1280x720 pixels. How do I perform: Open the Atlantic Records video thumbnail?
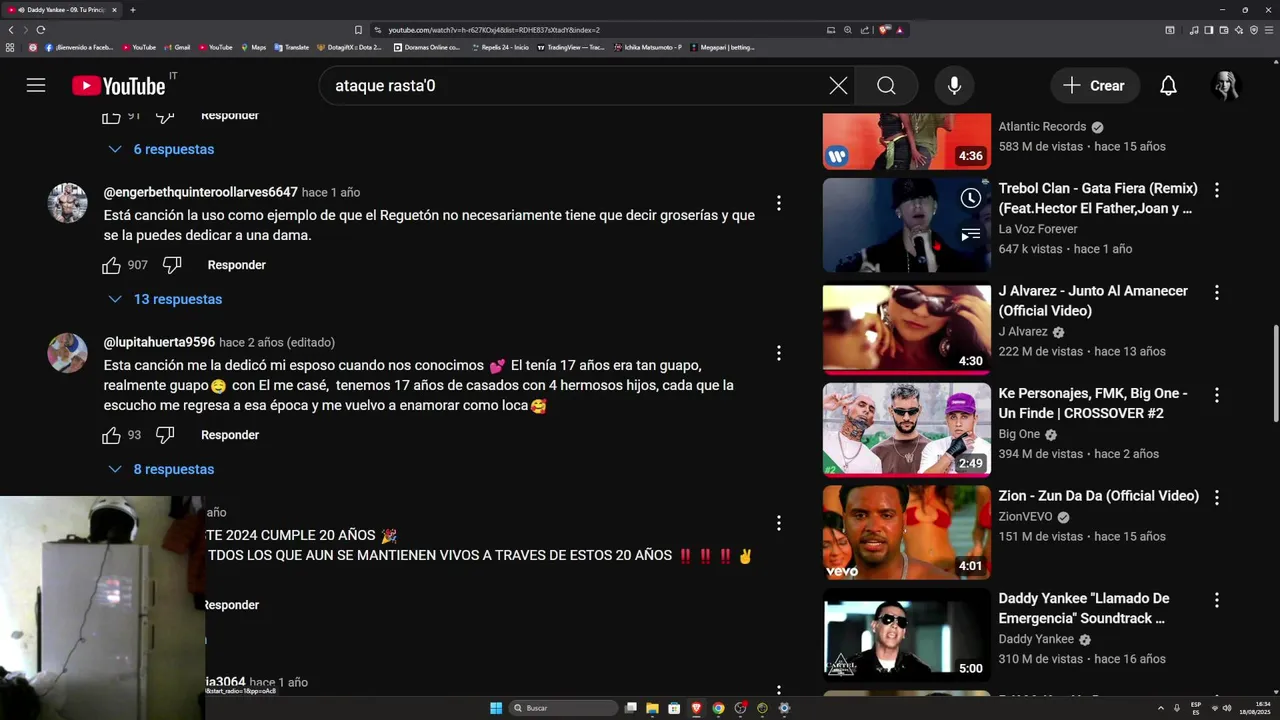tap(907, 141)
